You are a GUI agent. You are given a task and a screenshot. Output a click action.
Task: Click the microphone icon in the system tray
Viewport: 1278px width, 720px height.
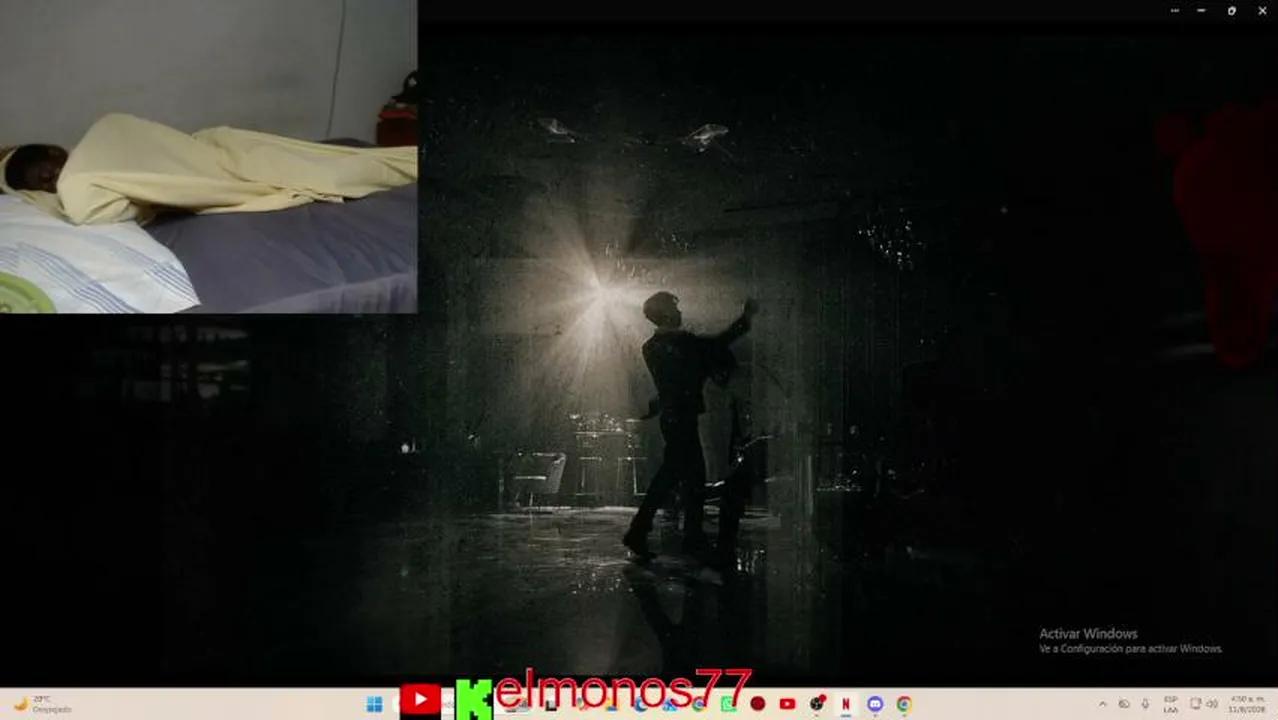1146,704
